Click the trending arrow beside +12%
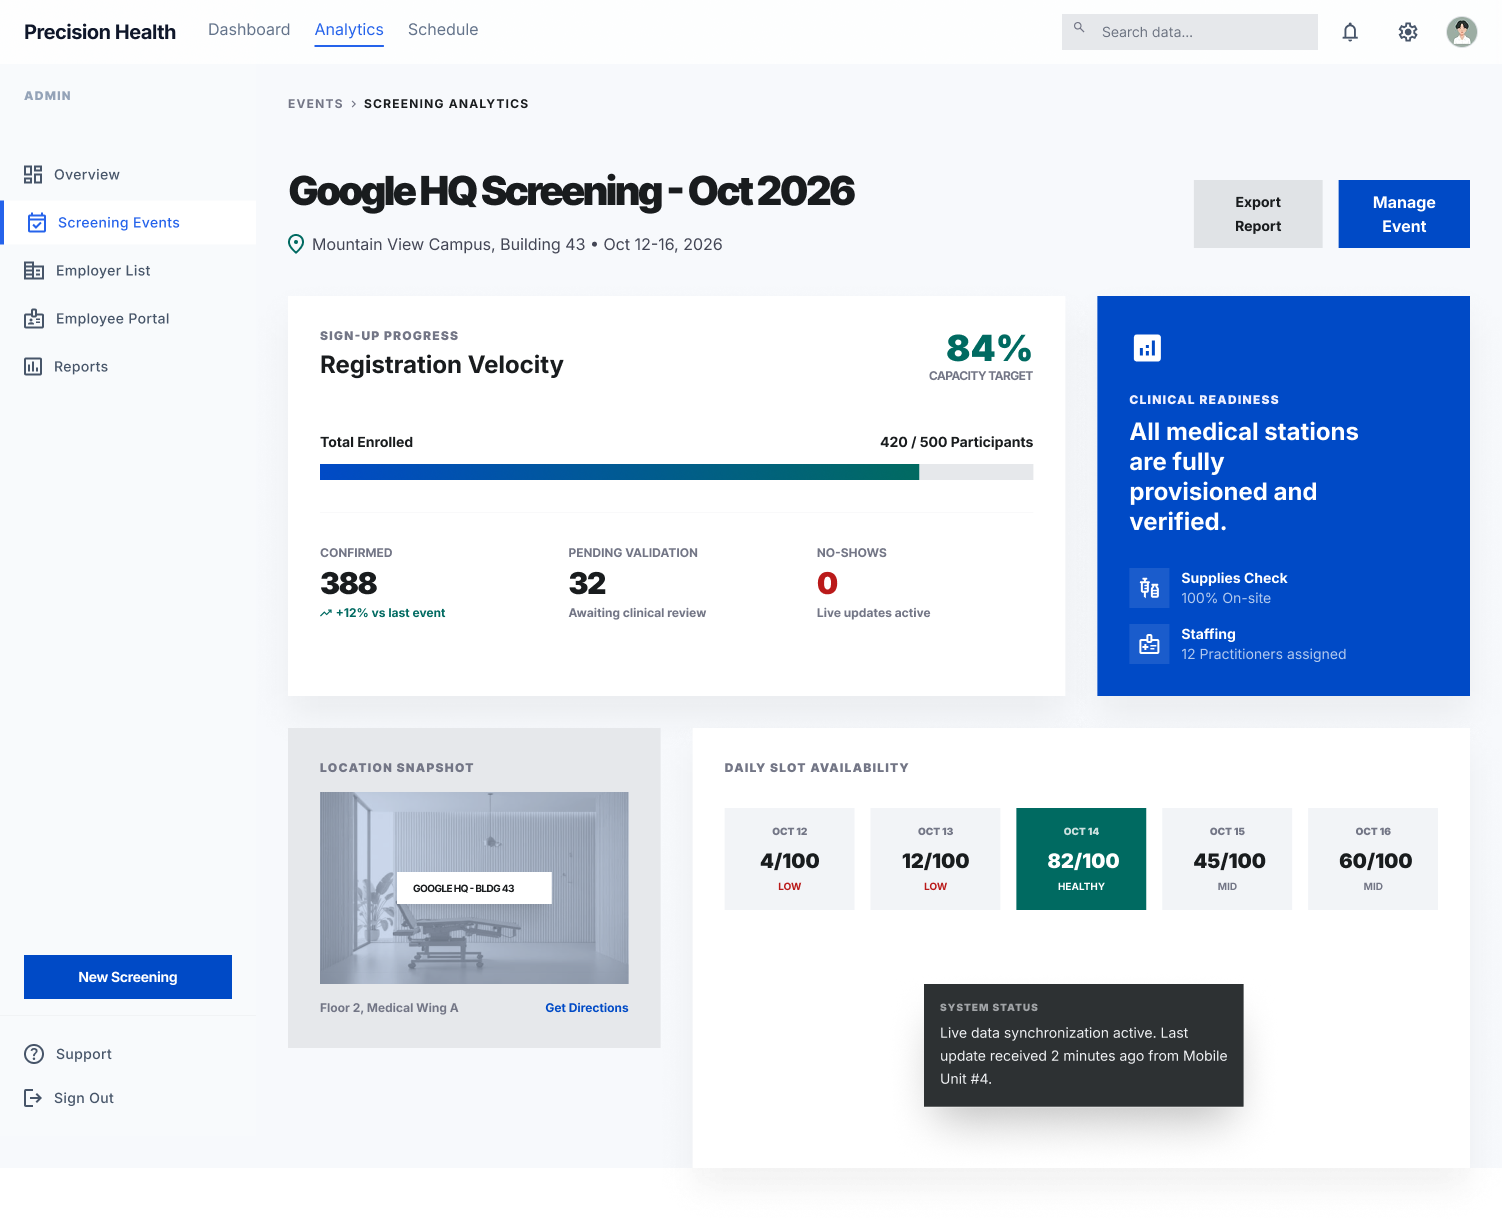 pos(326,613)
